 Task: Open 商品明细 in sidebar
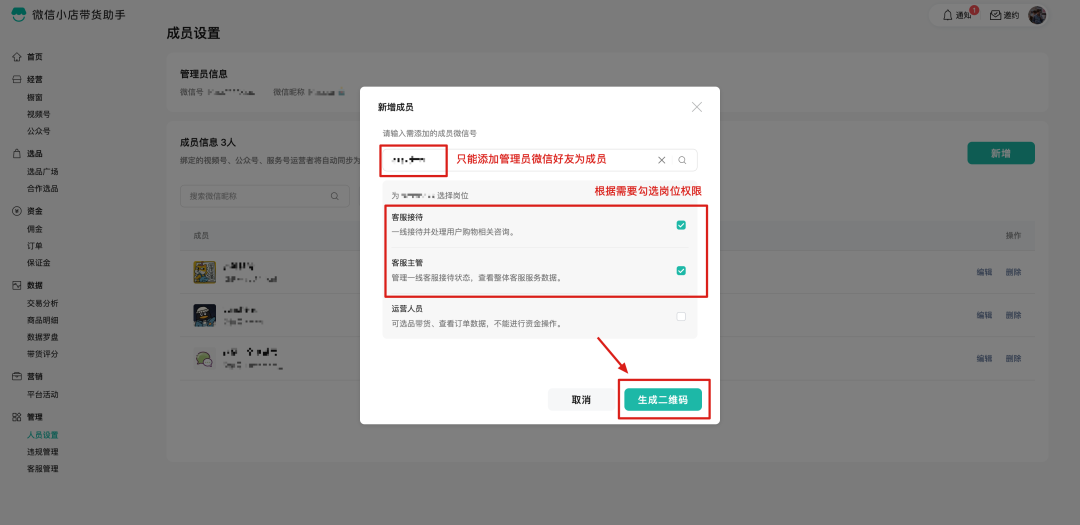43,320
